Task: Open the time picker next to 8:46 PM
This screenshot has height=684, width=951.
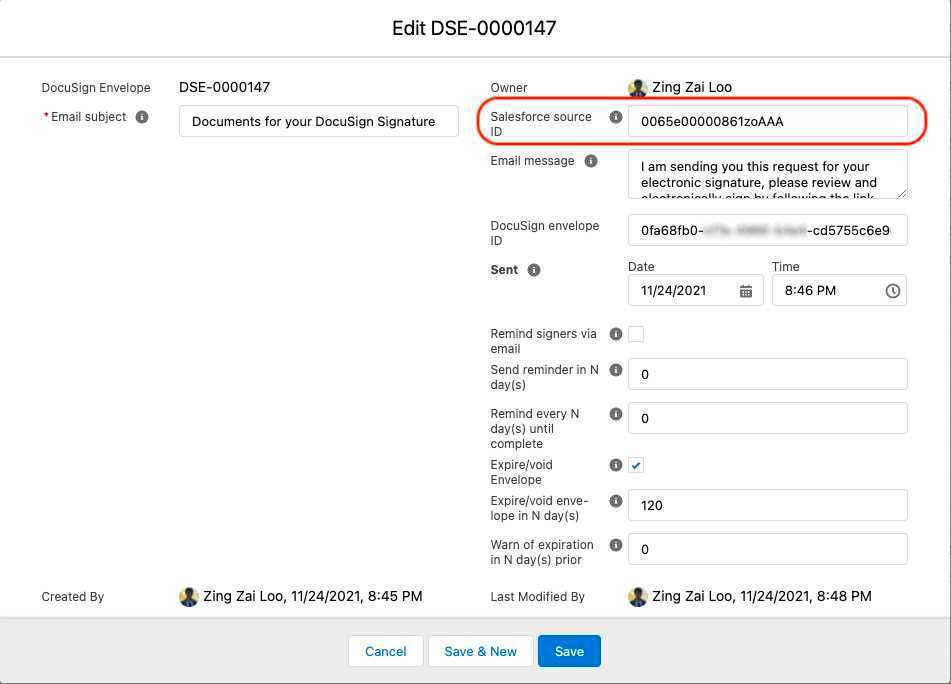Action: (x=891, y=290)
